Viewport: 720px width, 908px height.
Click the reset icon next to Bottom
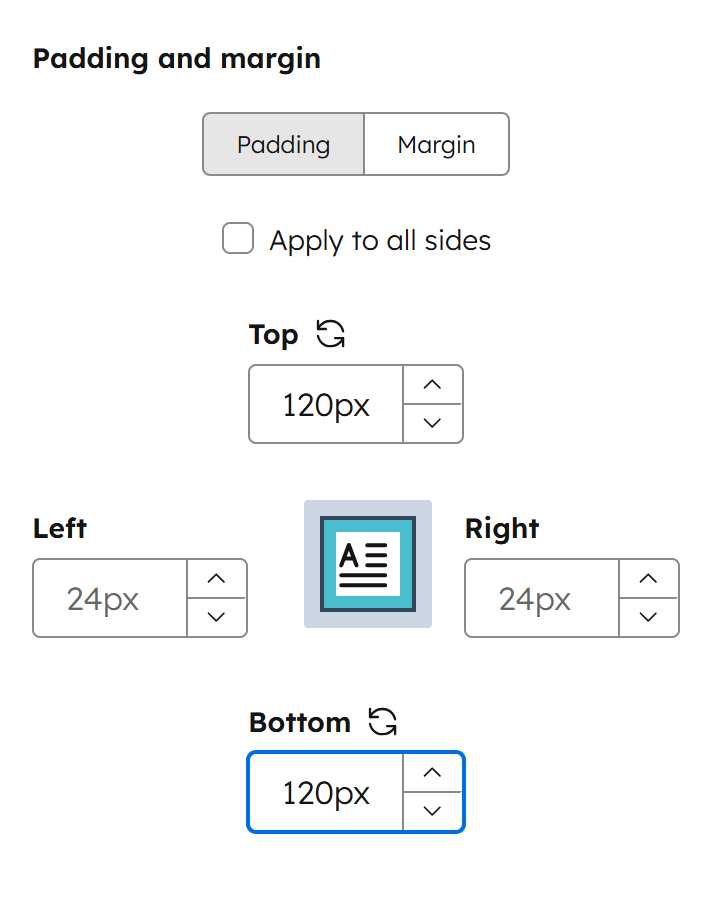coord(383,721)
